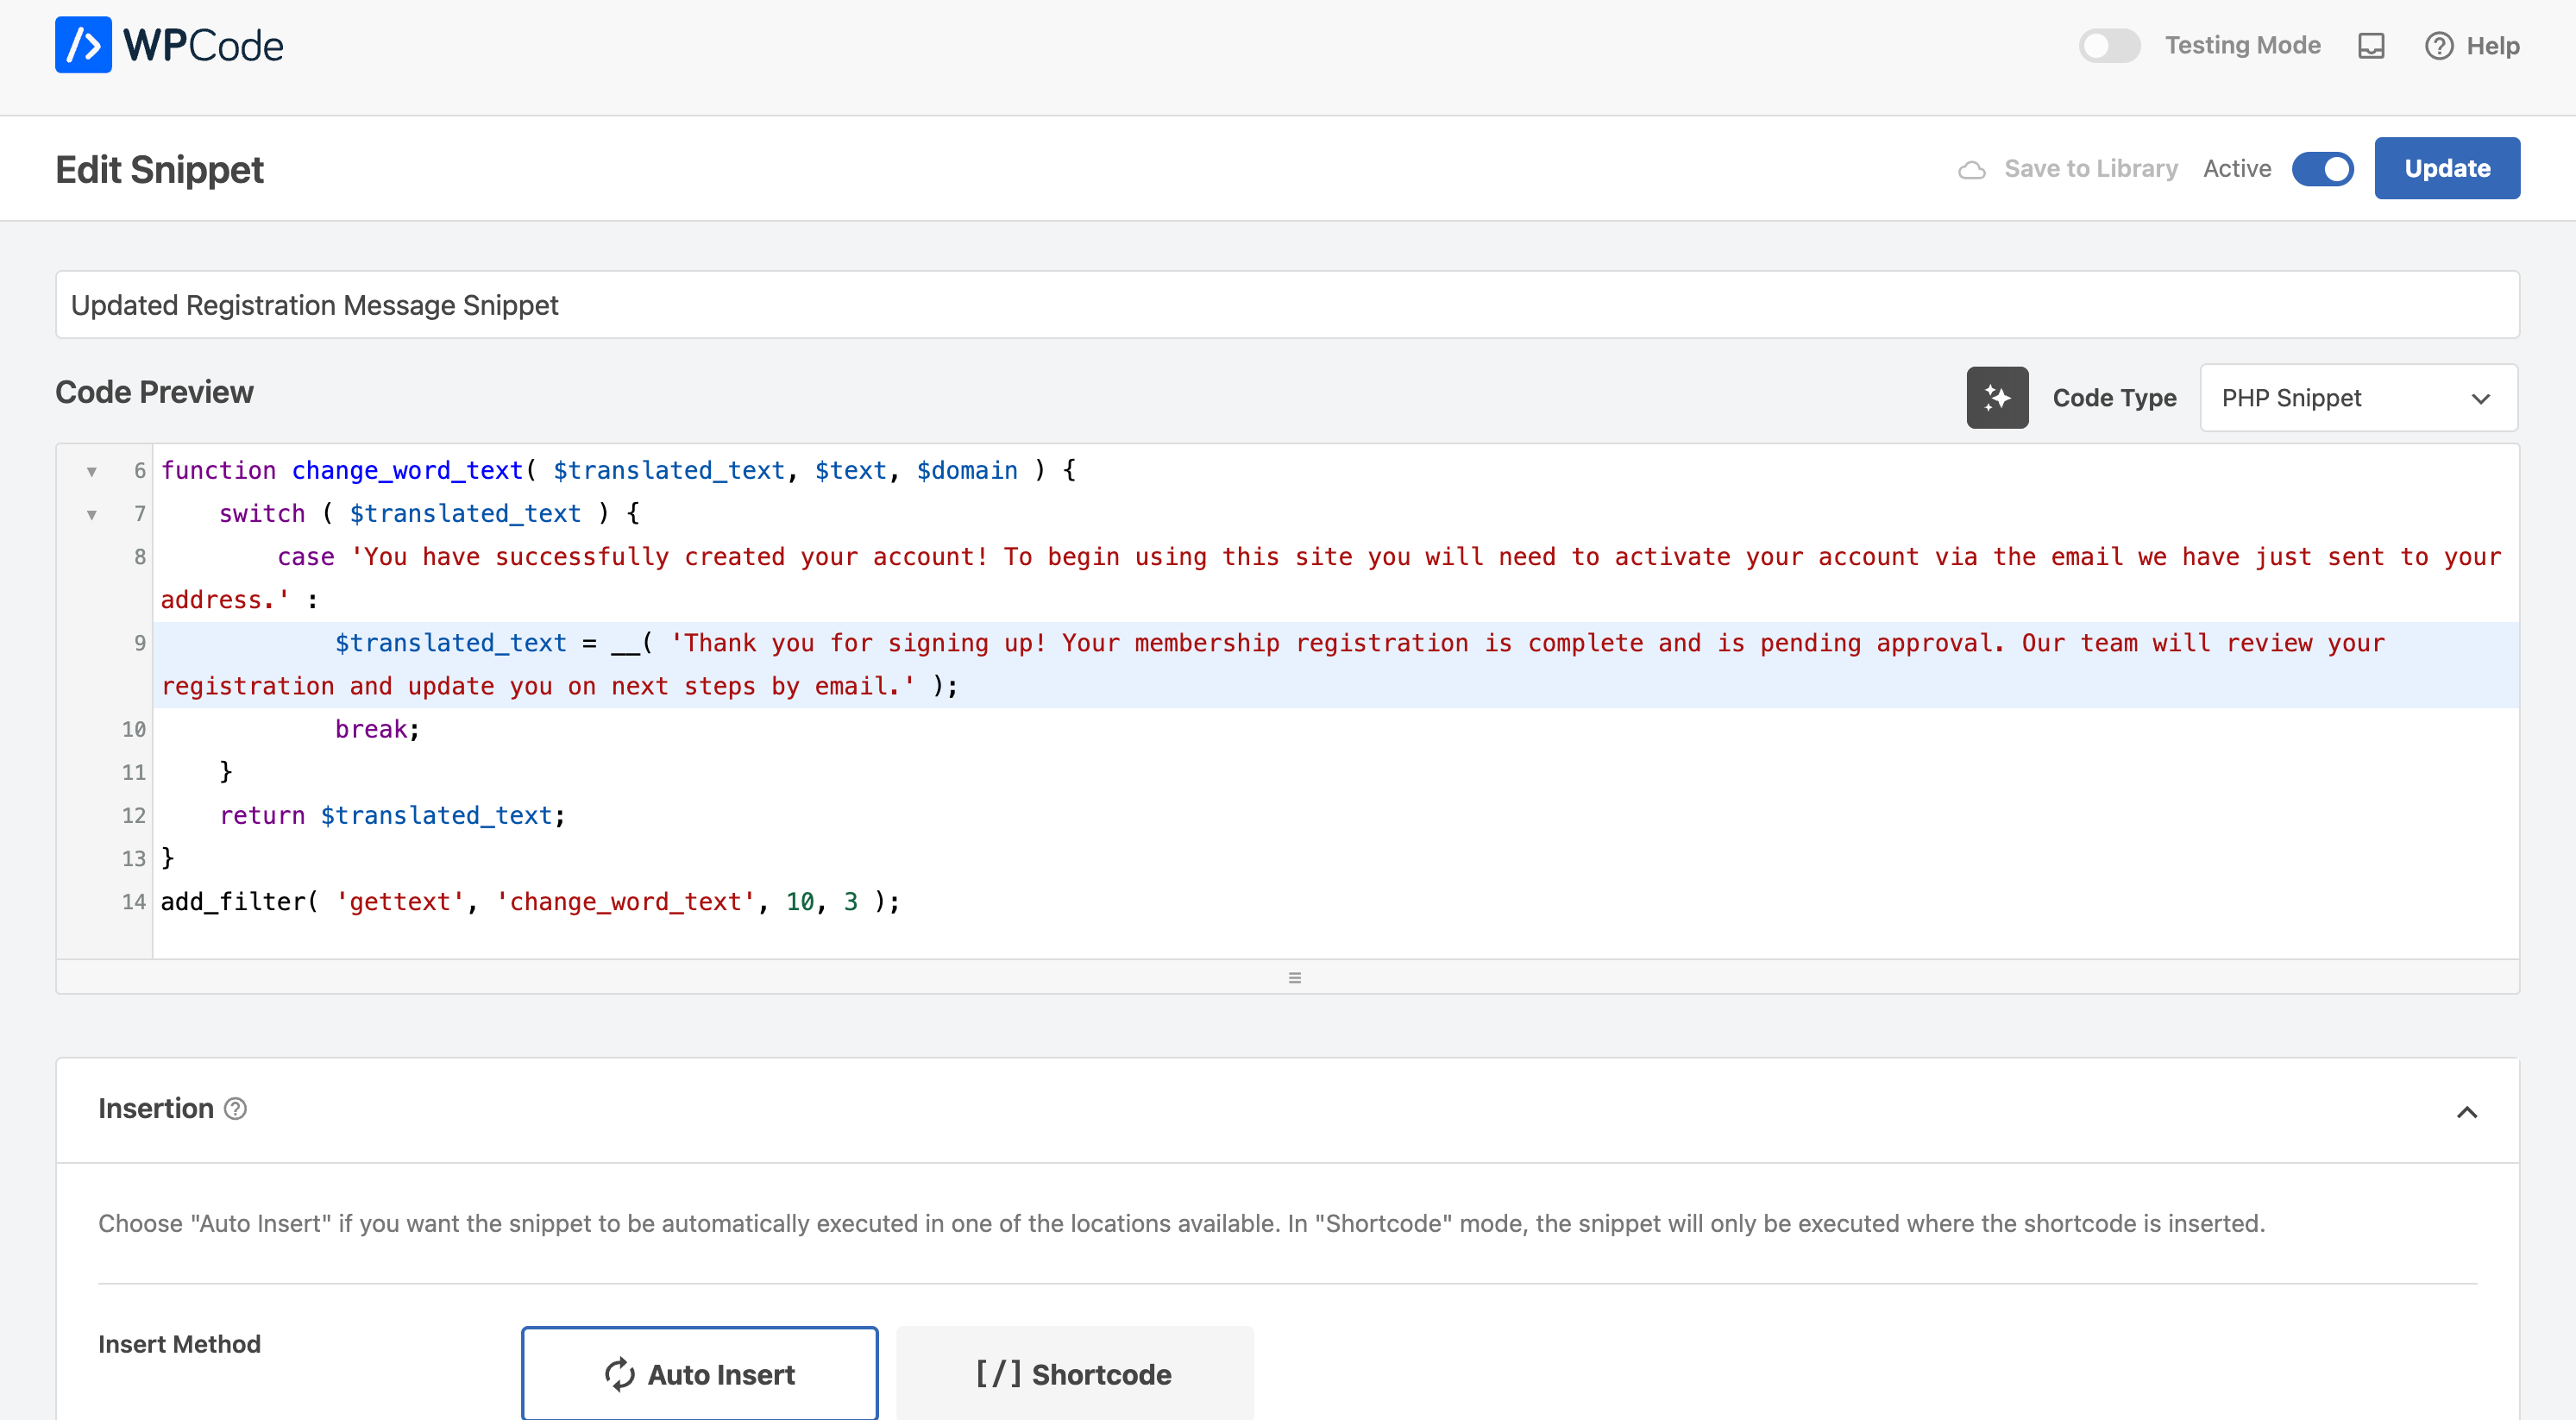Click line number 8 in the gutter
The image size is (2576, 1420).
click(x=139, y=557)
